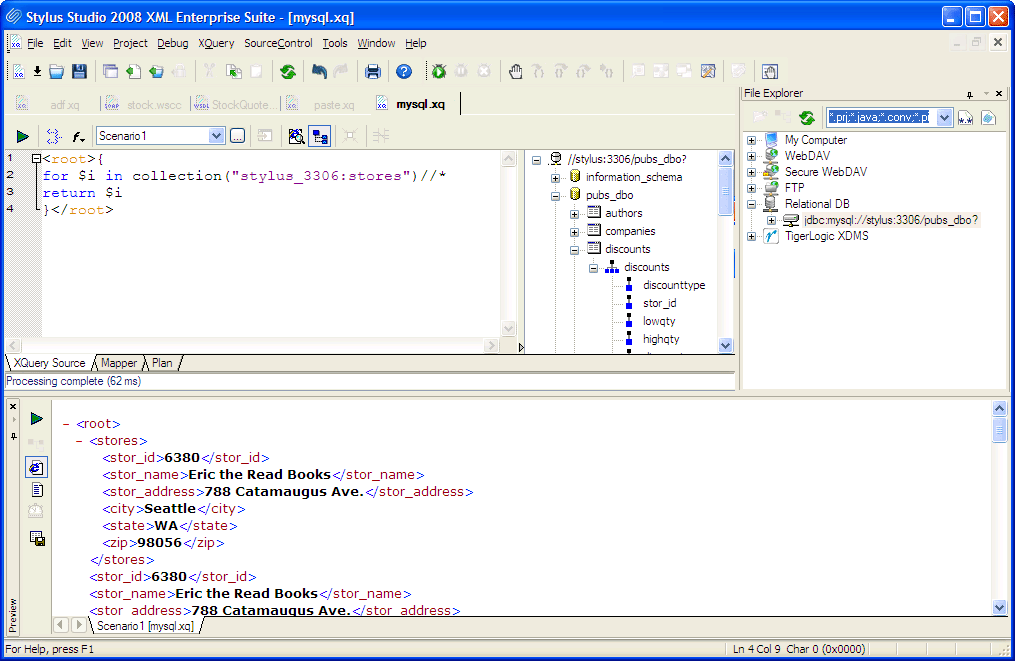Open the file filter dropdown in File Explorer

pos(944,117)
